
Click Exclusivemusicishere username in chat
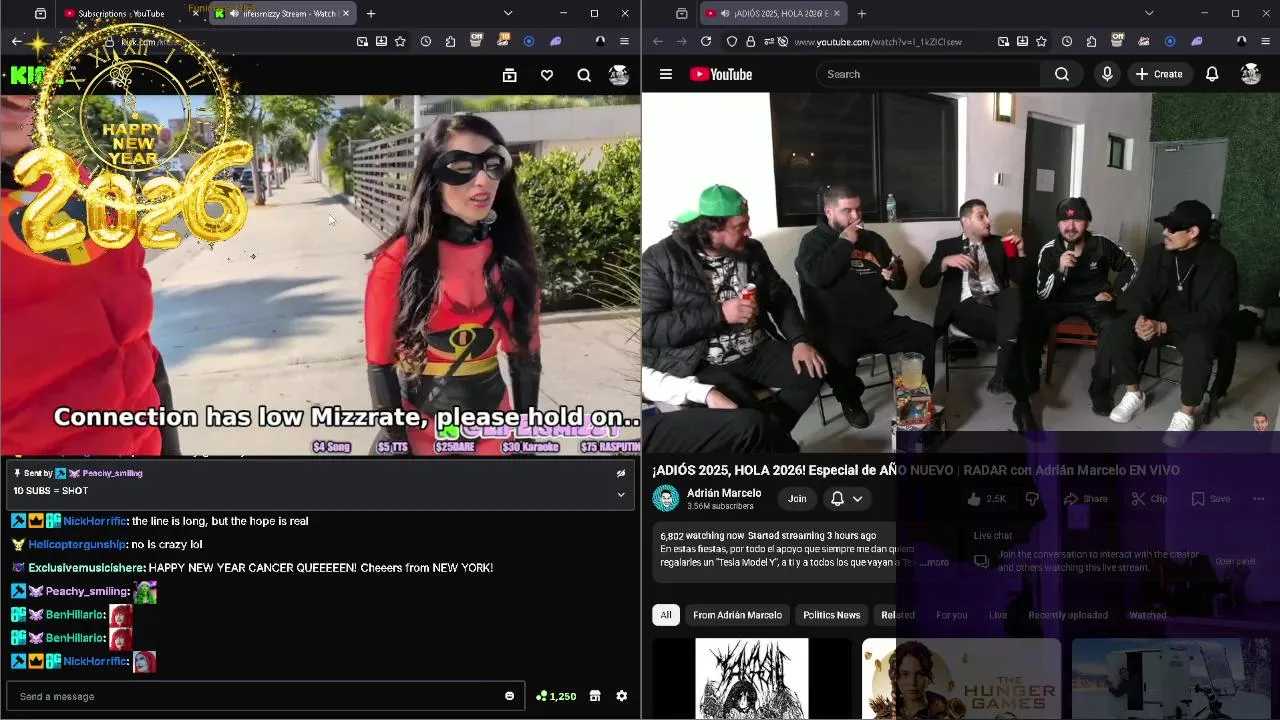(86, 568)
